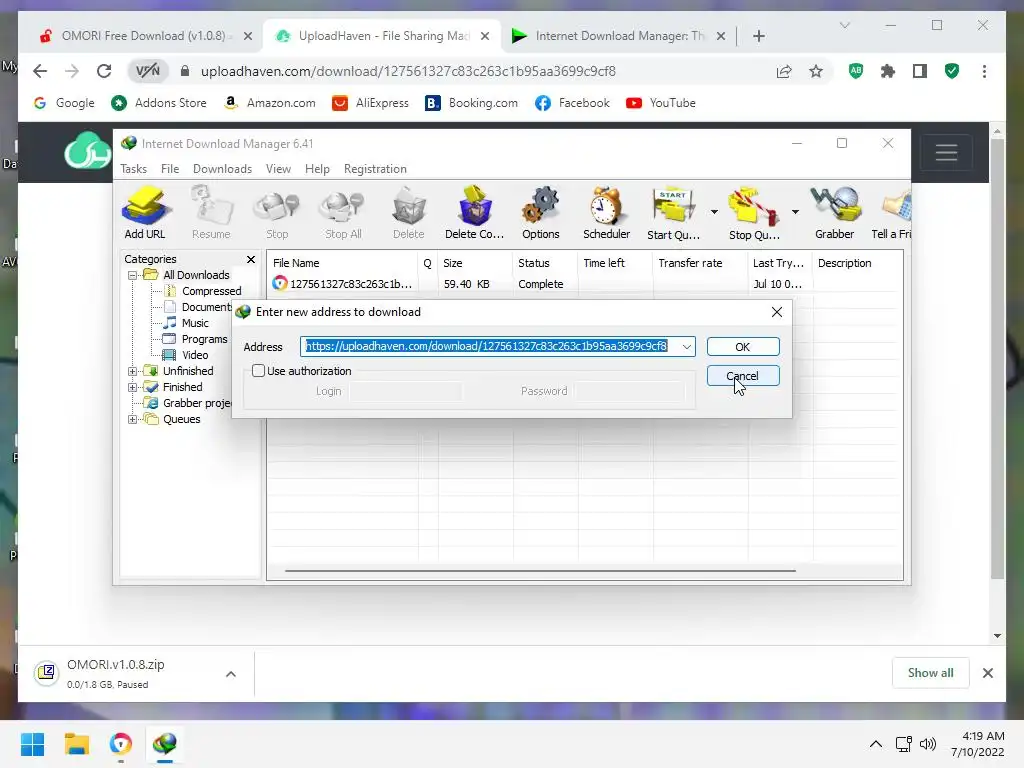Click the share page icon in address bar

coord(784,71)
